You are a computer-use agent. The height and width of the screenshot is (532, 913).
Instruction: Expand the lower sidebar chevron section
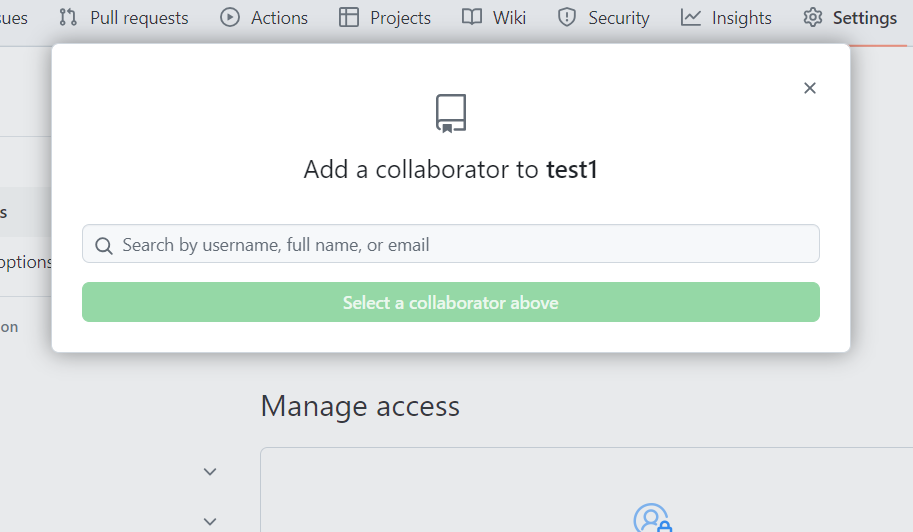click(x=210, y=522)
